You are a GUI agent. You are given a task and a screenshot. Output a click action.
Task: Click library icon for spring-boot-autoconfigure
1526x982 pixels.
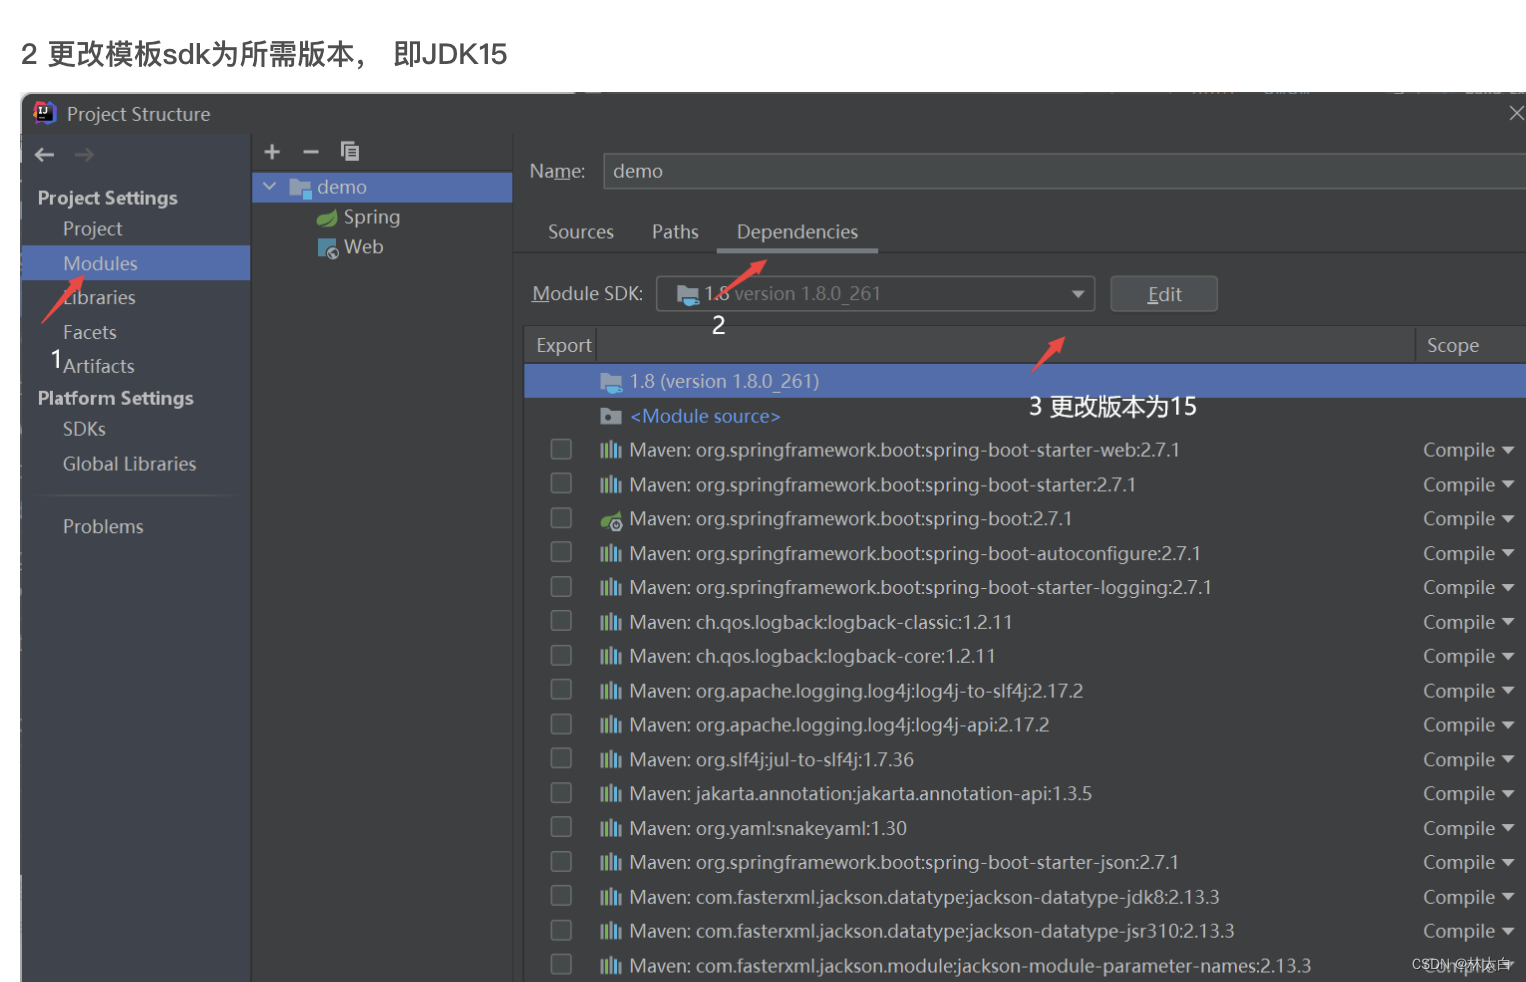611,553
